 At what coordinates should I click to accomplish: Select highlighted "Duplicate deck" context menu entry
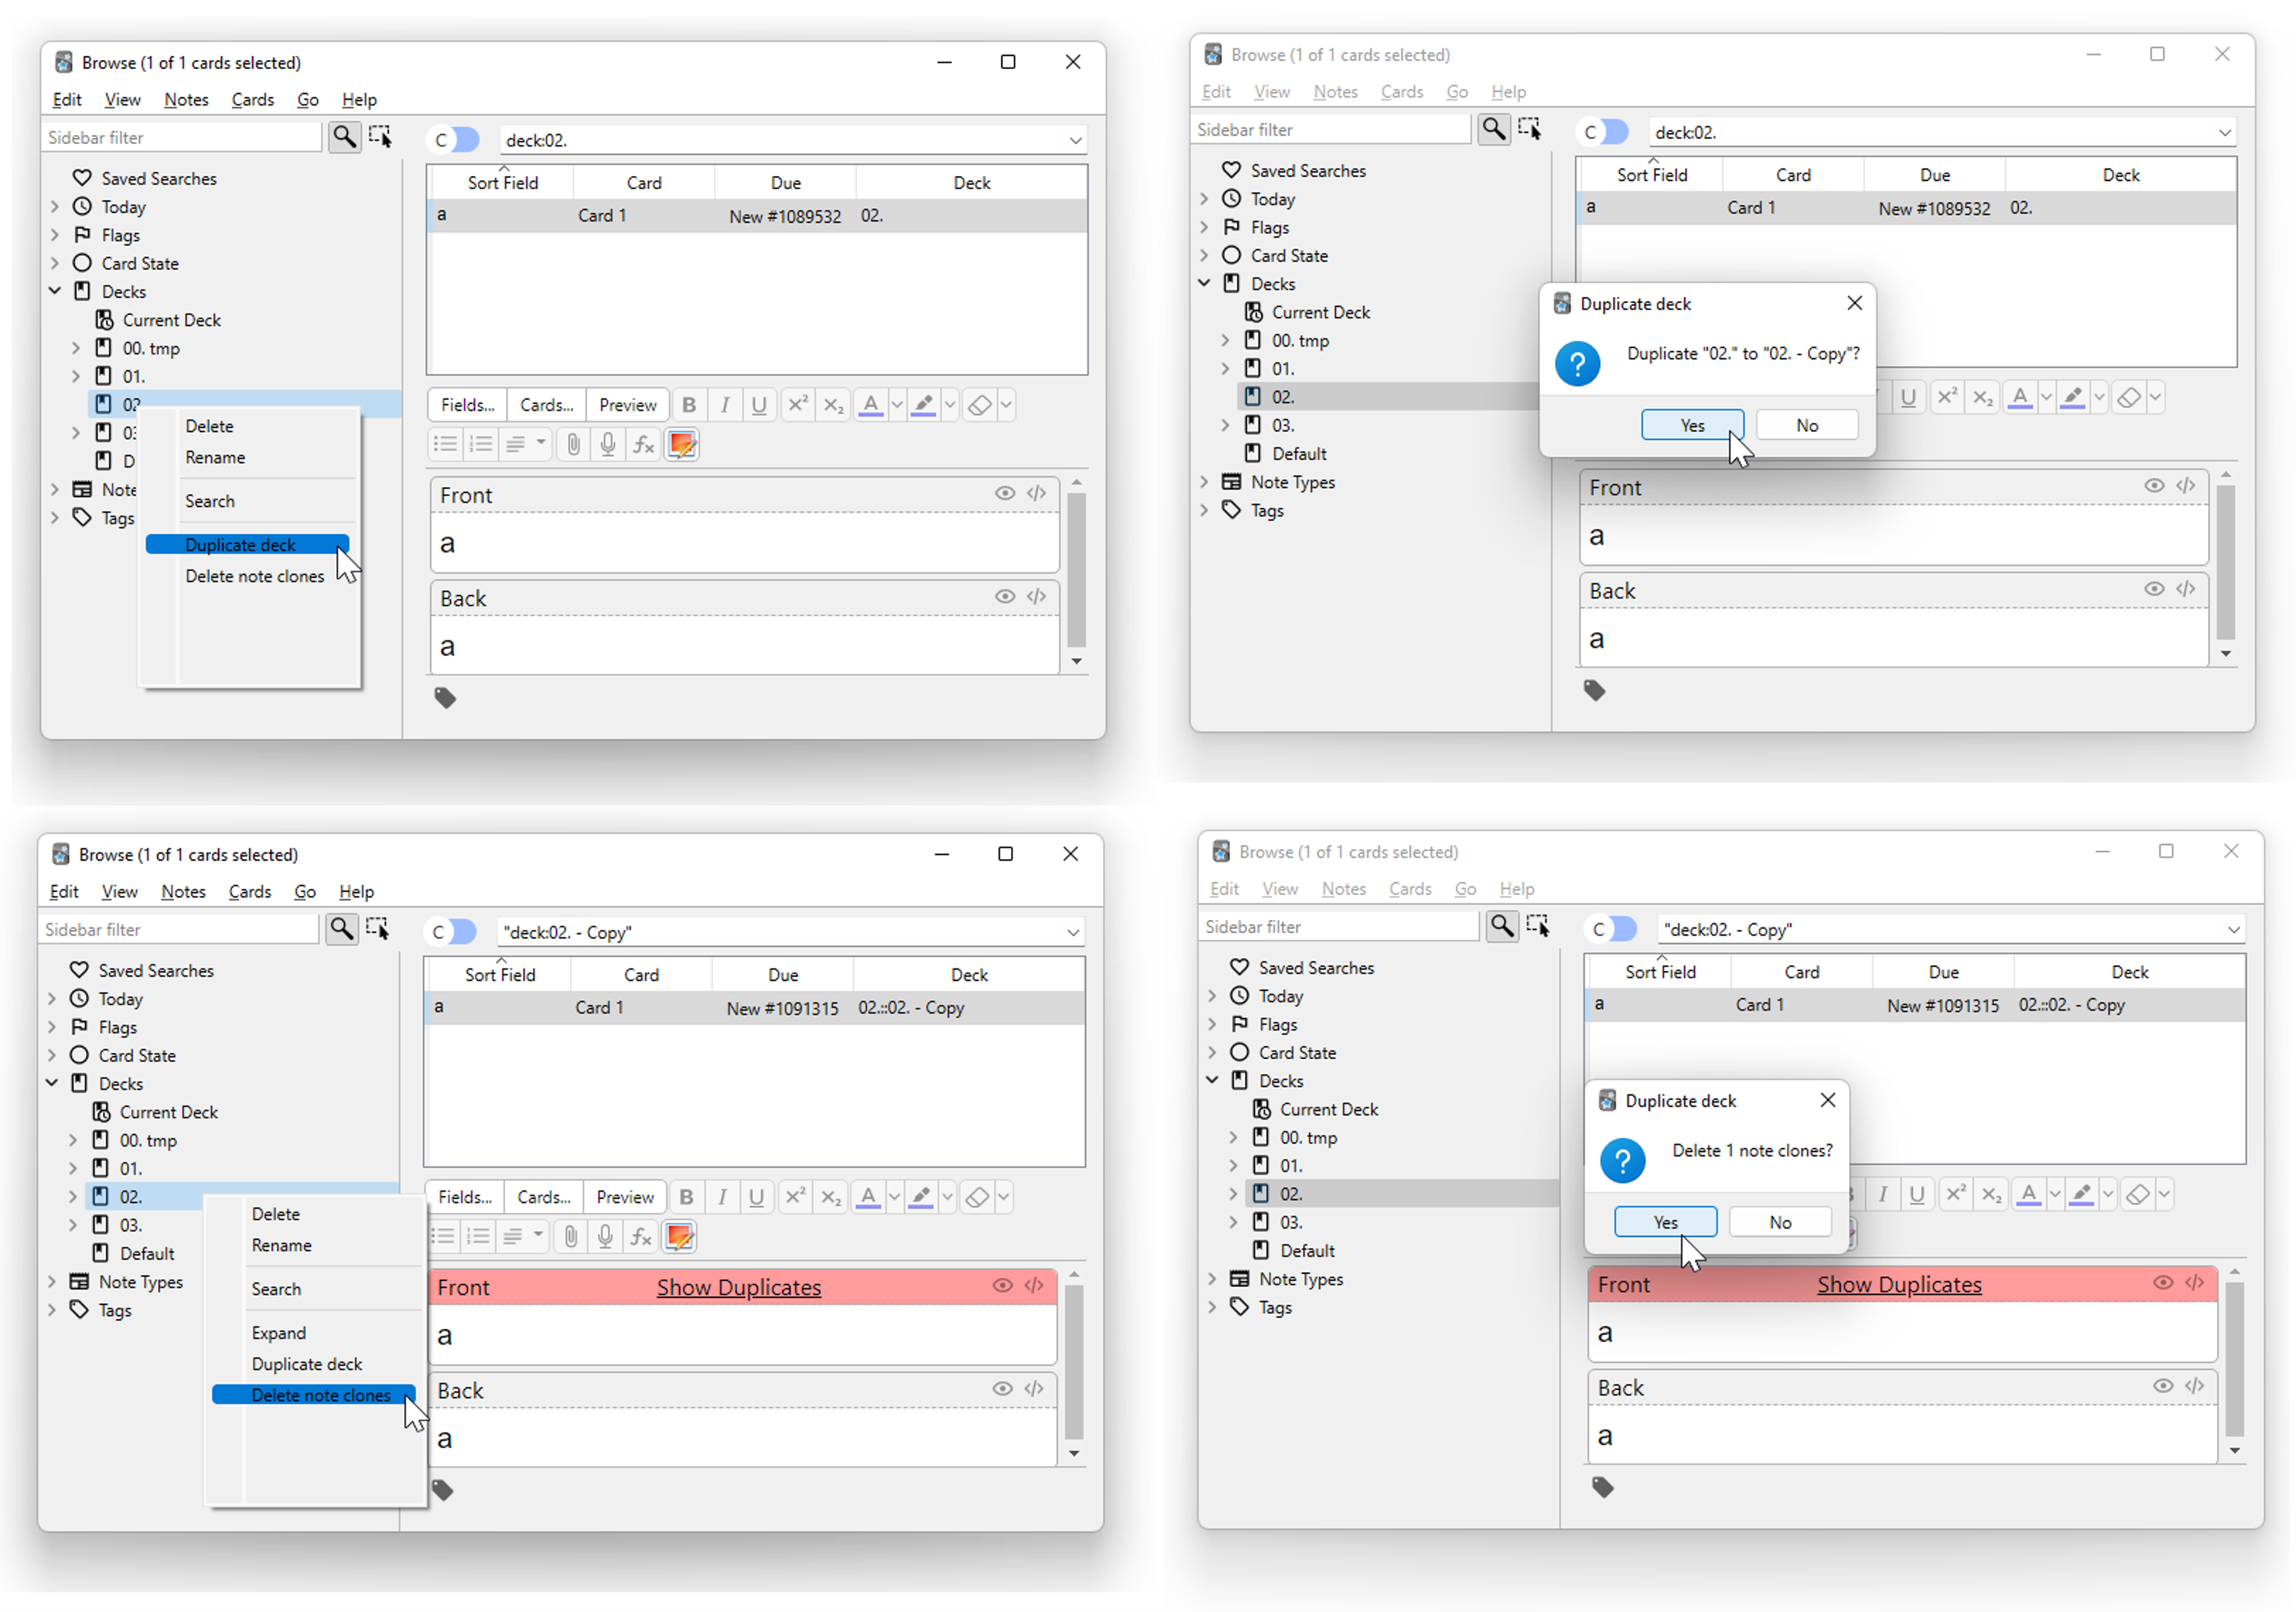(240, 545)
